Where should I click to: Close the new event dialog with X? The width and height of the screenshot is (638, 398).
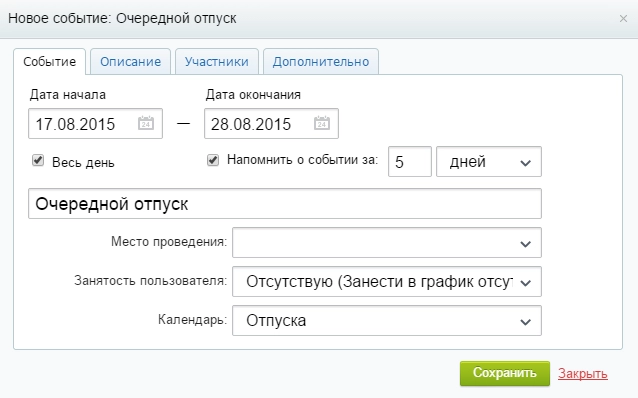pos(623,18)
